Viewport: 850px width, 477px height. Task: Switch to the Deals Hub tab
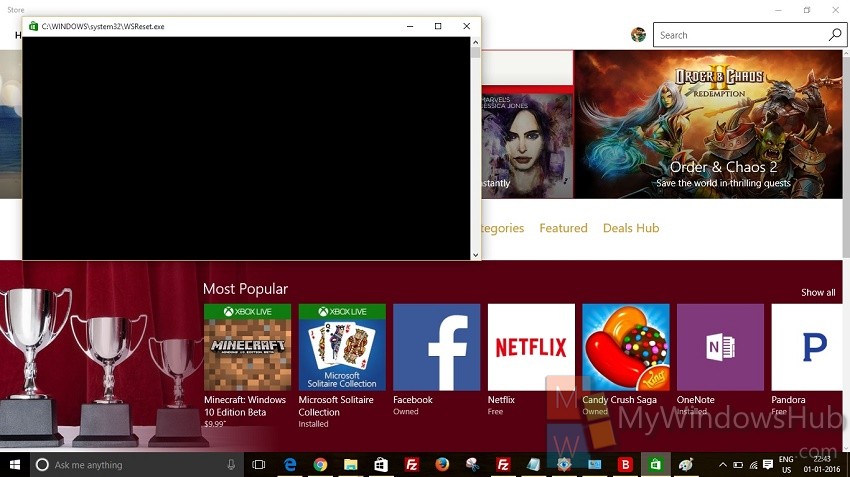pyautogui.click(x=631, y=228)
